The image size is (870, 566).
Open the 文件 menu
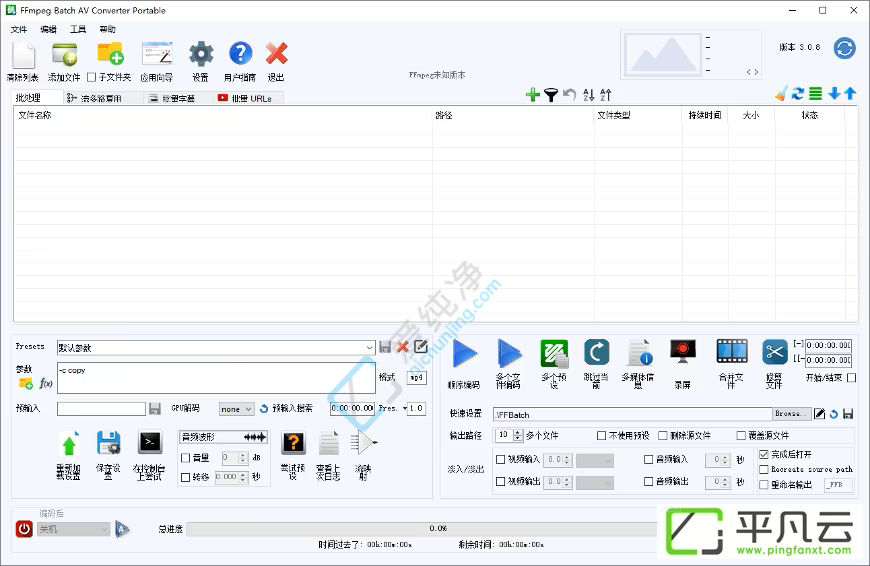tap(19, 29)
